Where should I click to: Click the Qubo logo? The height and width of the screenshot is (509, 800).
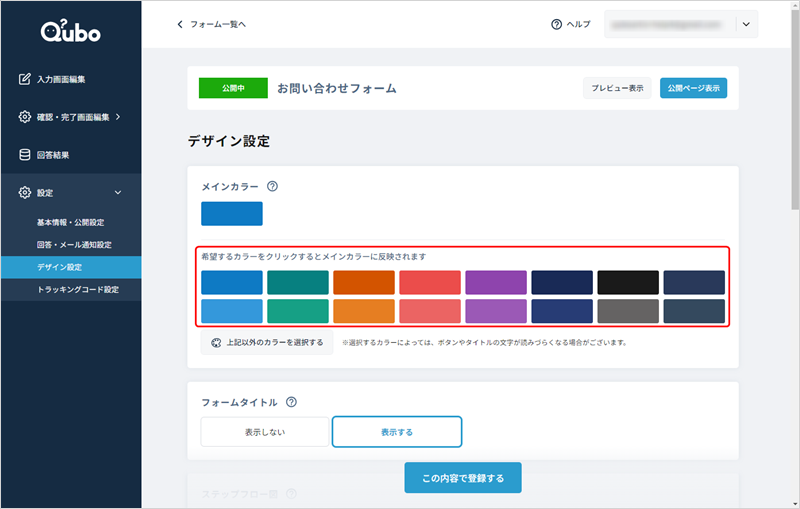pos(70,32)
